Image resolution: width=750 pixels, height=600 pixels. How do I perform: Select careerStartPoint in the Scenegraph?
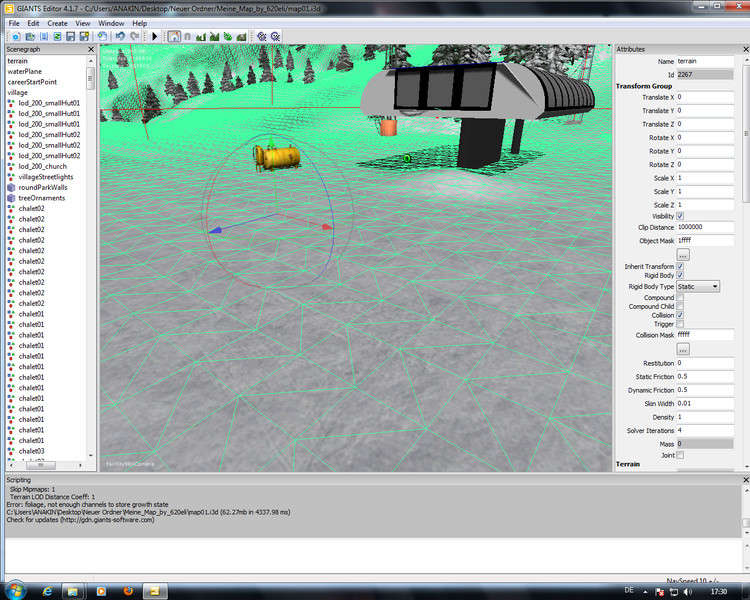[32, 82]
